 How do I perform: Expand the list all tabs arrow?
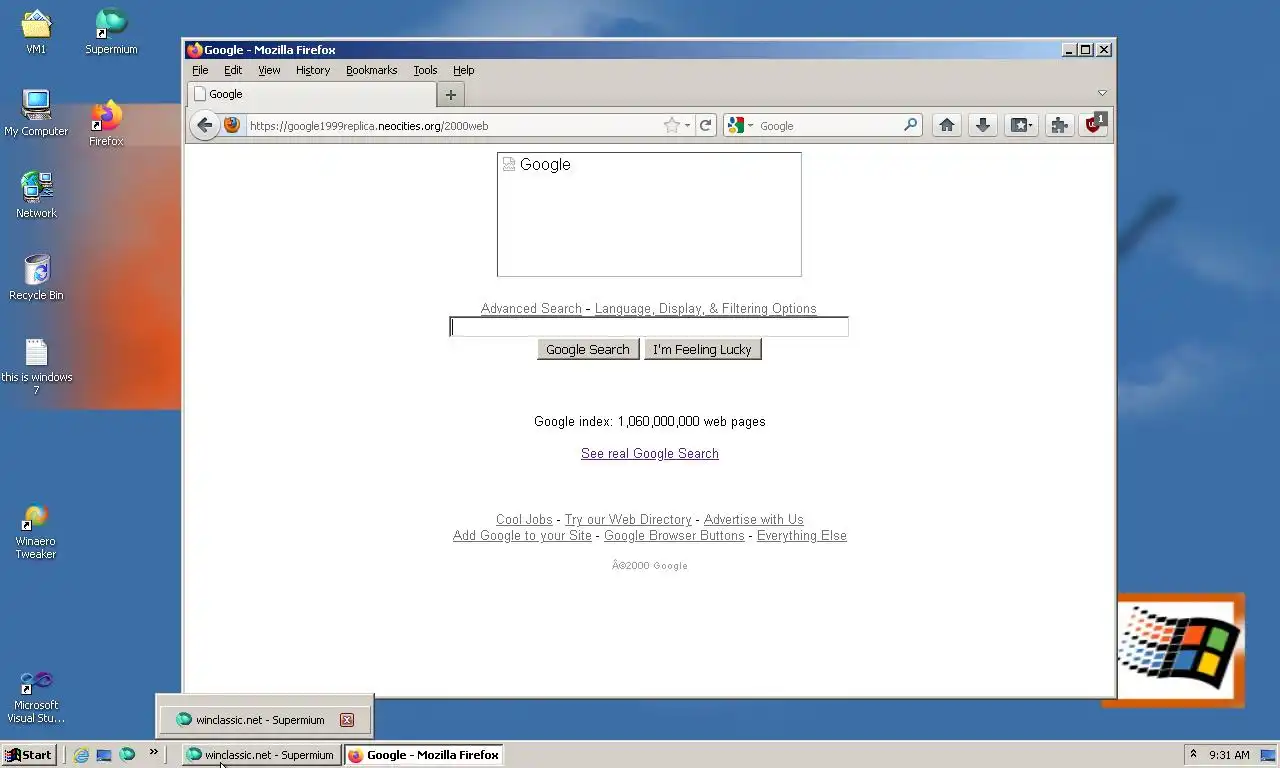point(1102,93)
